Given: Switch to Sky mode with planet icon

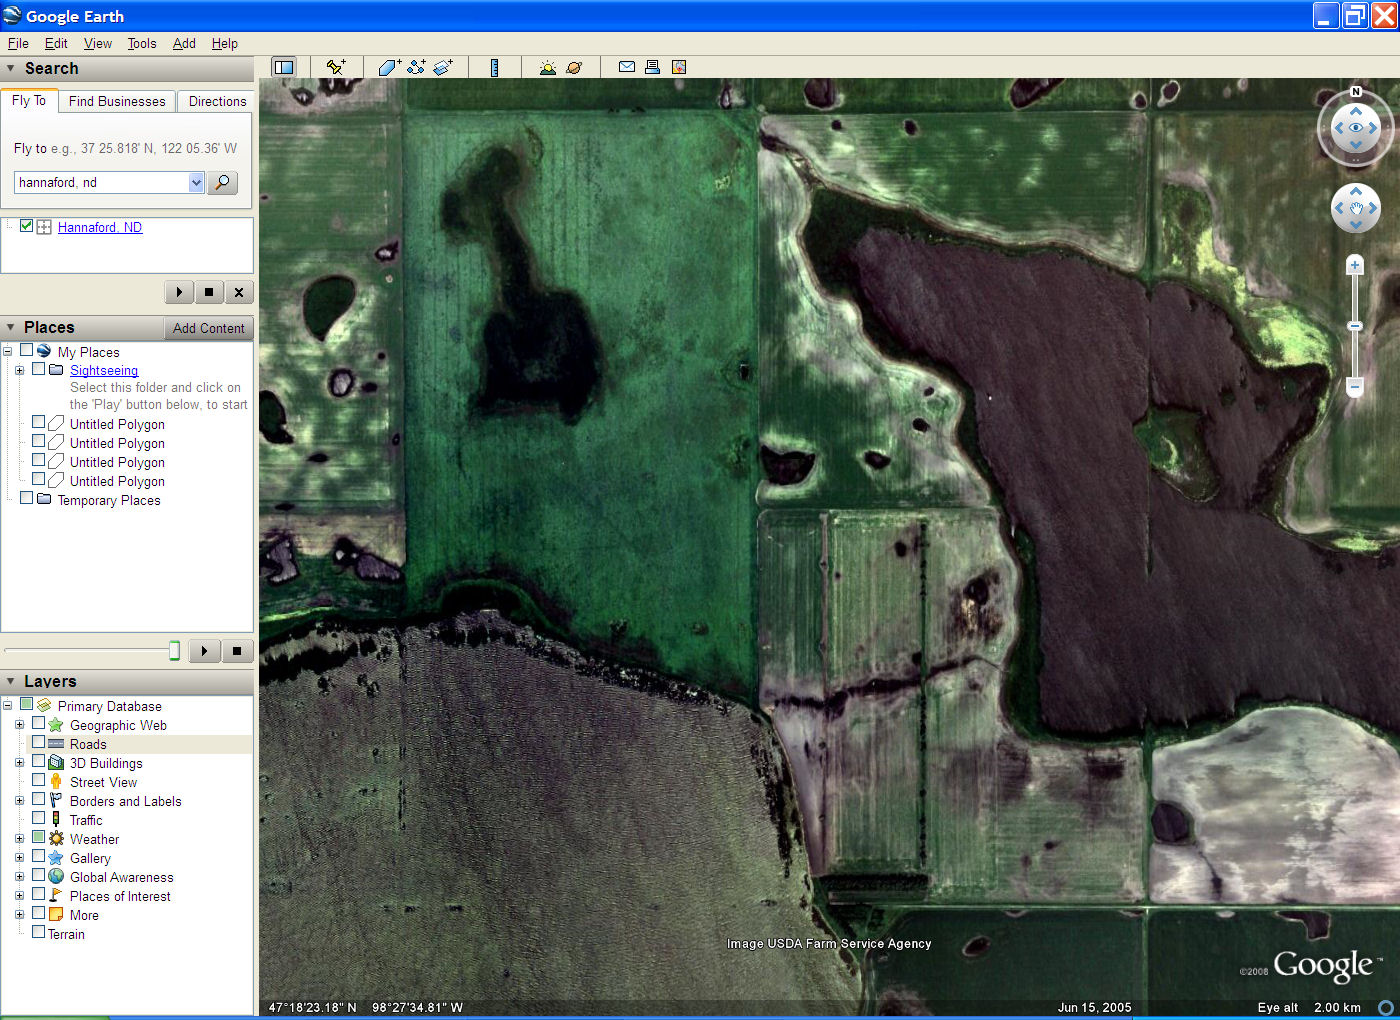Looking at the screenshot, I should [x=574, y=67].
